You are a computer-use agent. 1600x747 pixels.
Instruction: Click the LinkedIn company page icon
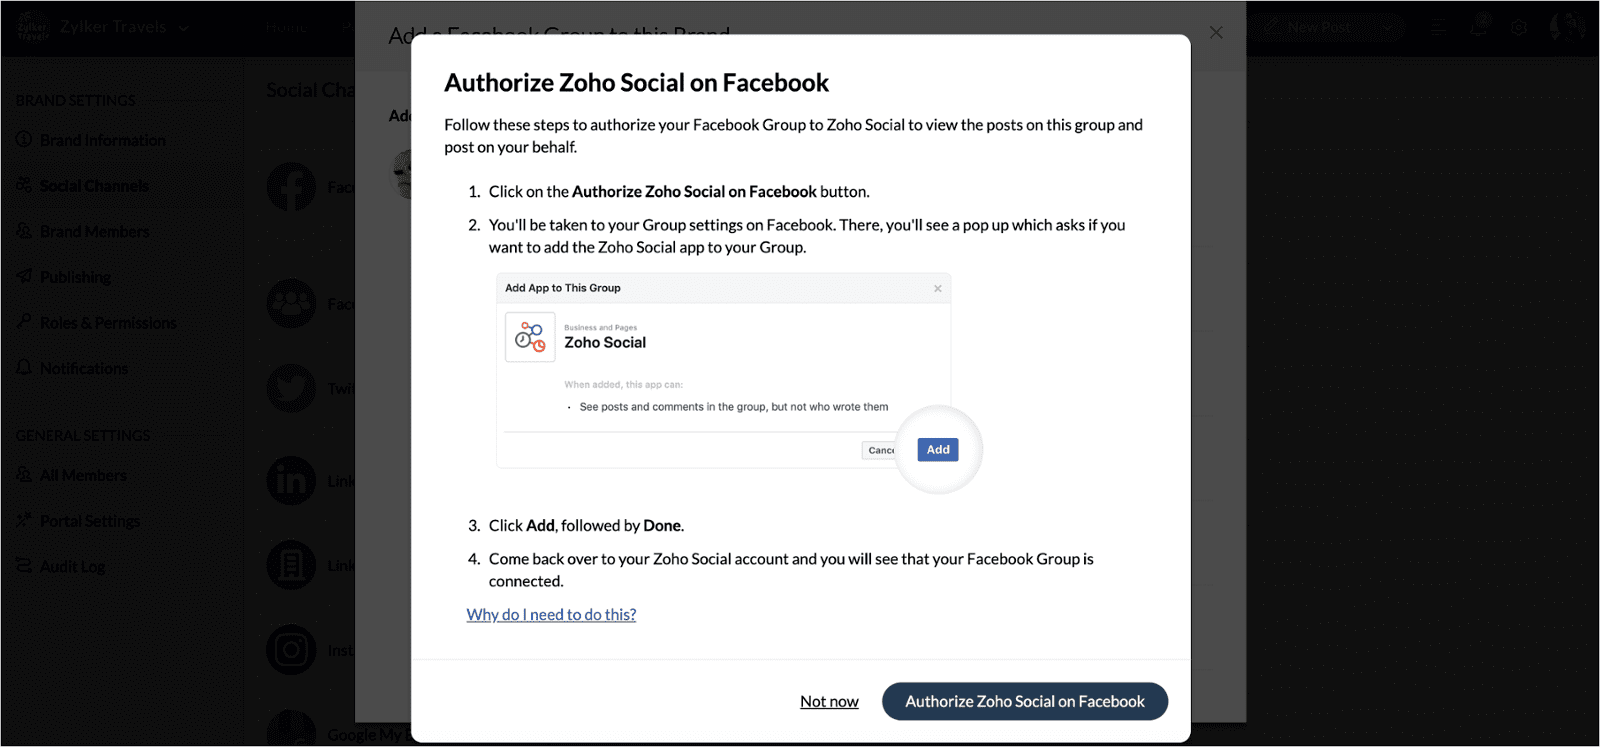291,565
